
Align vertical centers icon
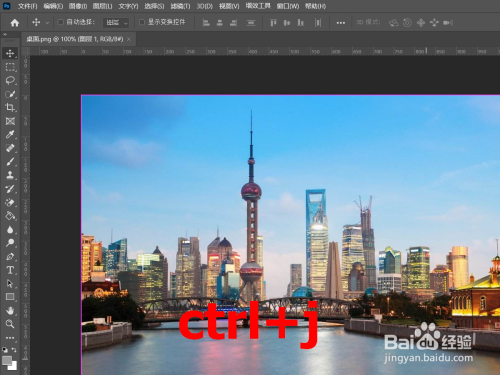(287, 23)
